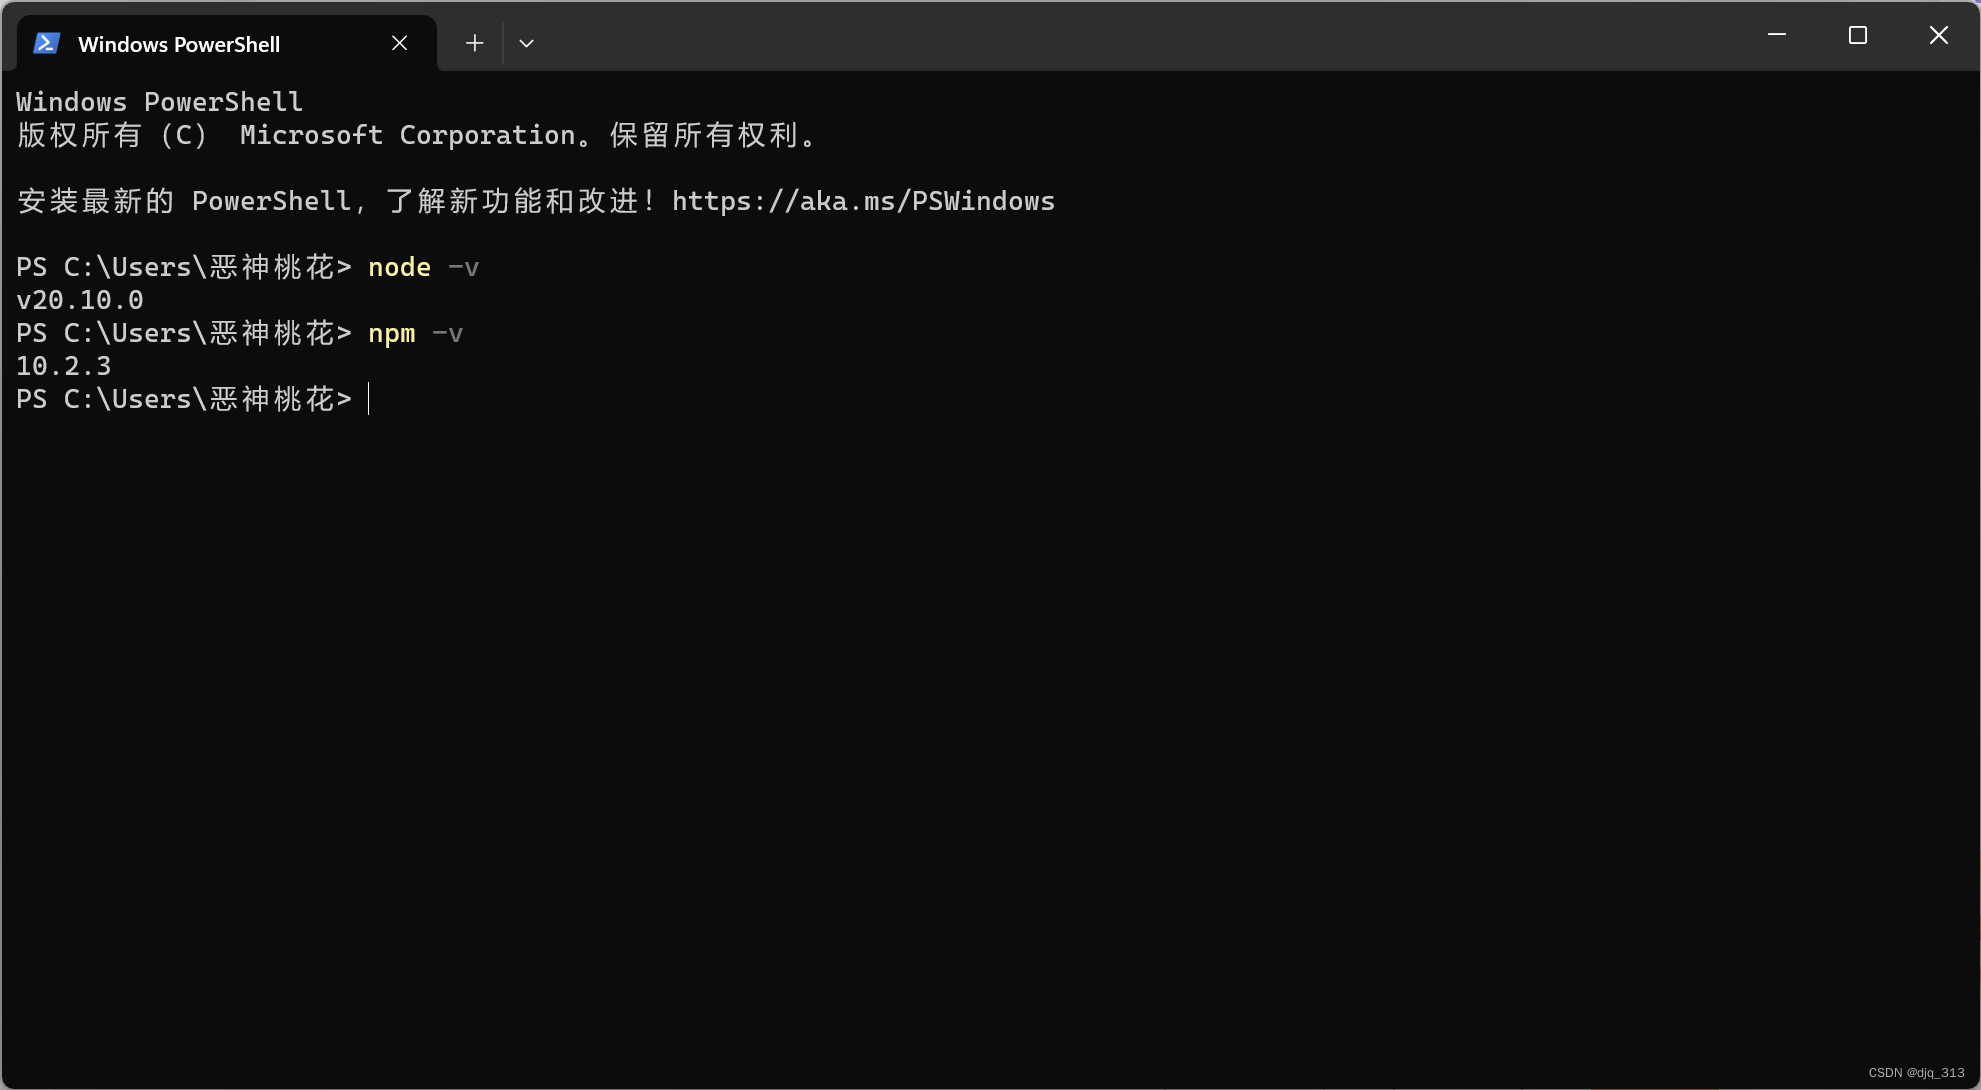
Task: Click the 'Microsoft Corporation' copyright text
Action: click(x=408, y=135)
